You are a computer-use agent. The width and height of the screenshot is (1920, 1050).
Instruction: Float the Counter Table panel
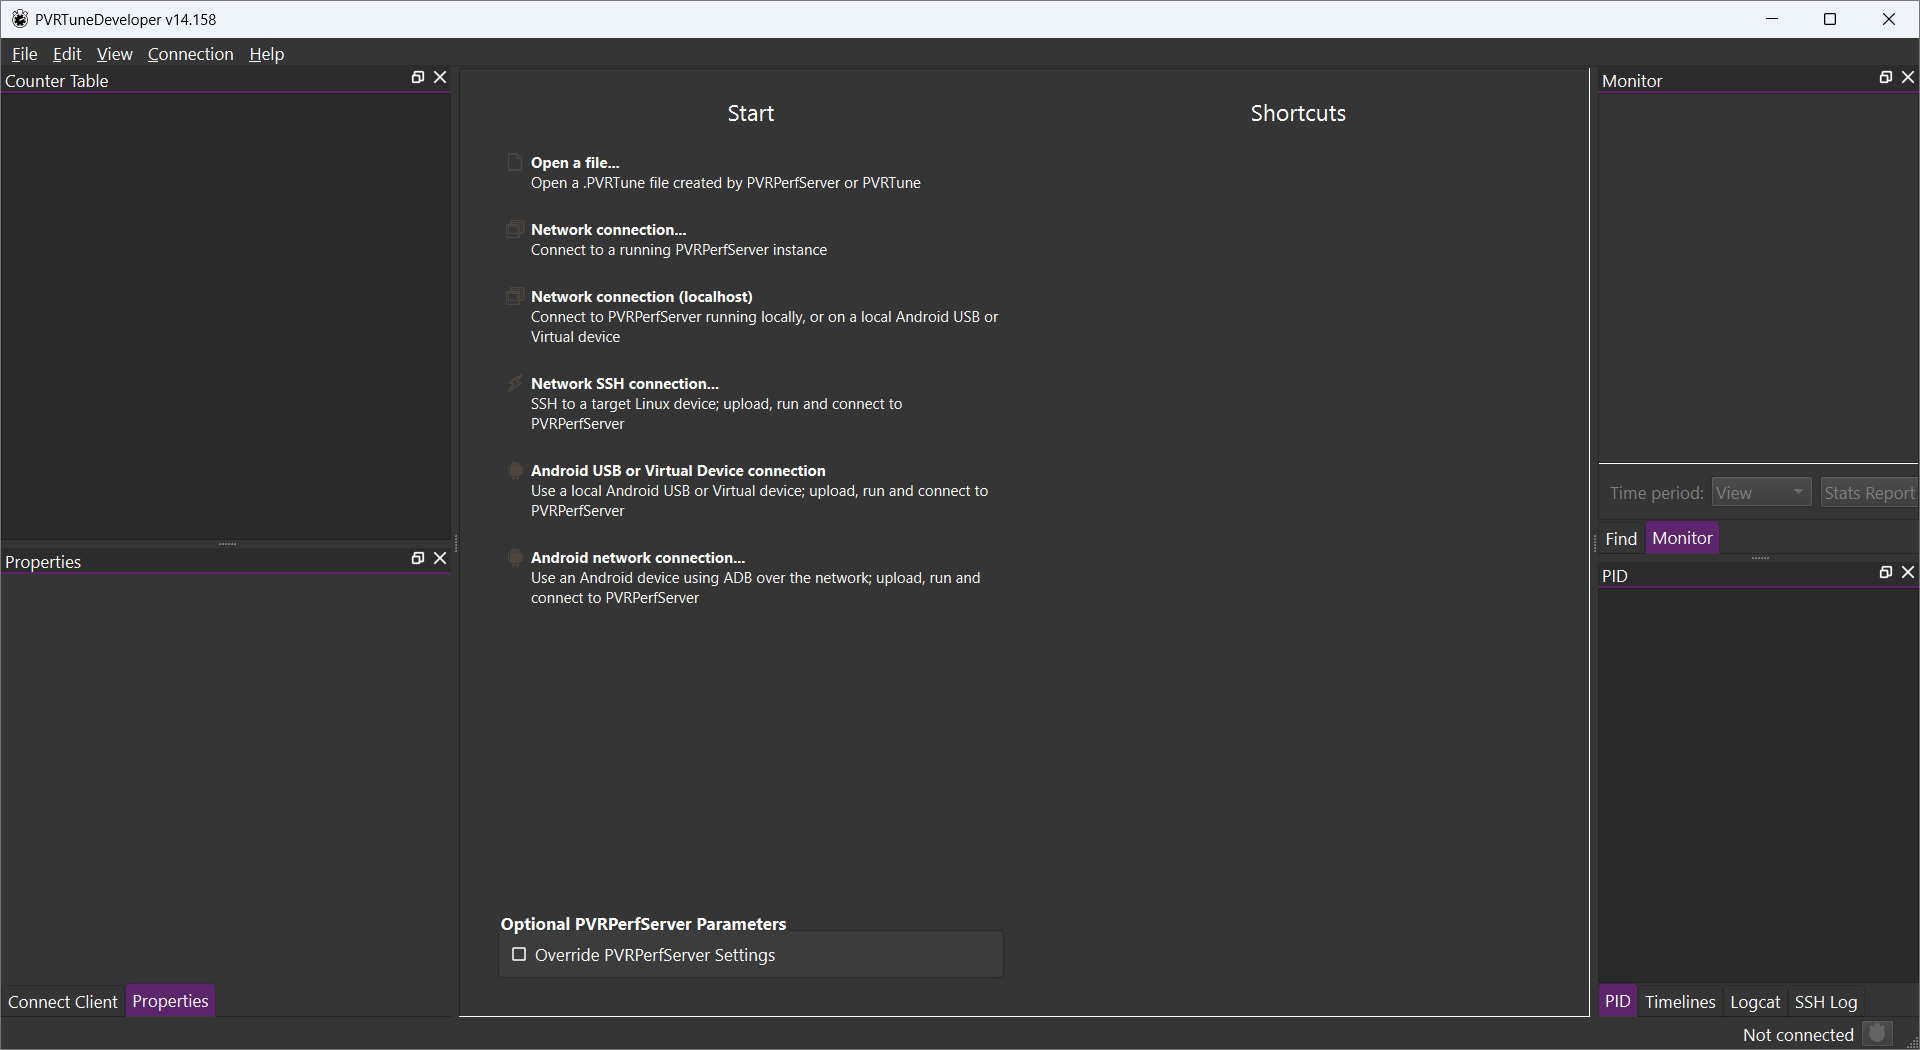(418, 78)
